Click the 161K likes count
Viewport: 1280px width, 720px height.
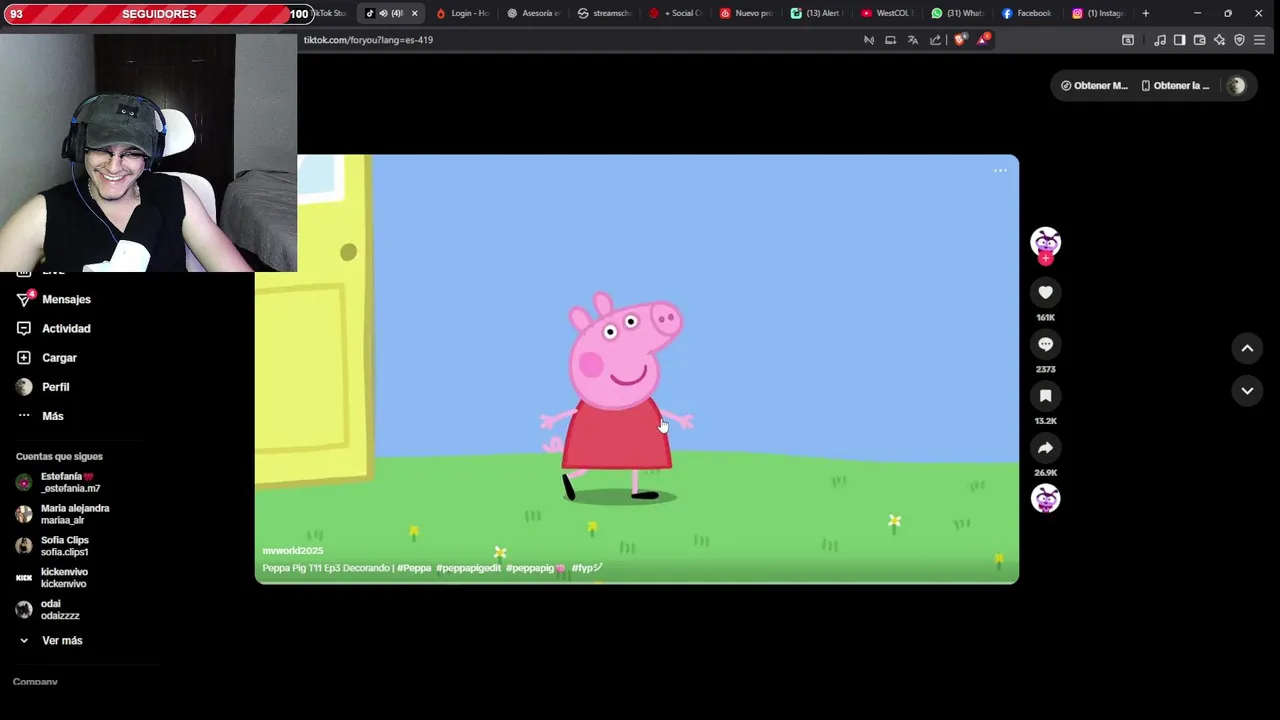(1045, 318)
